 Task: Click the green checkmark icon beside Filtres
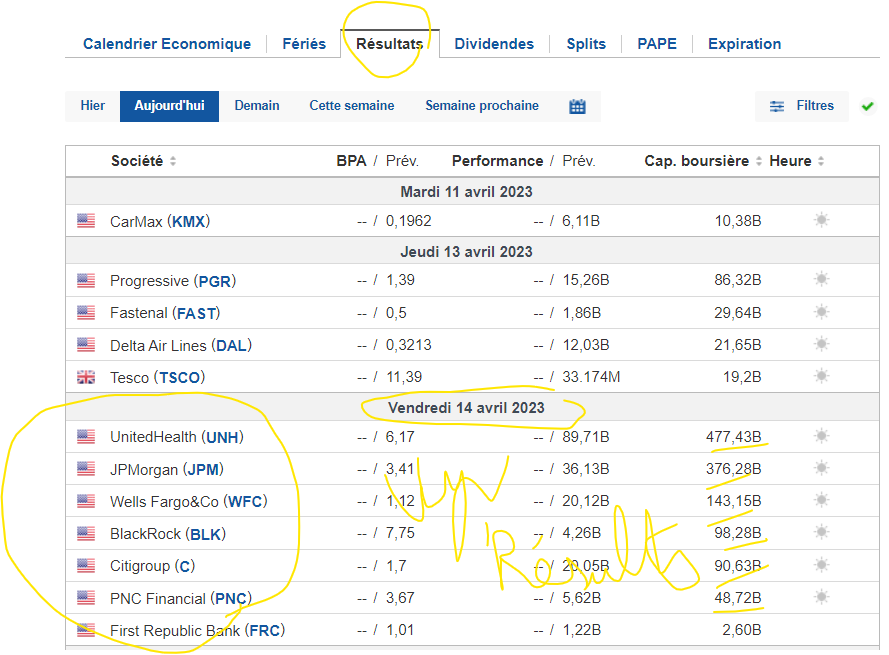pos(867,106)
